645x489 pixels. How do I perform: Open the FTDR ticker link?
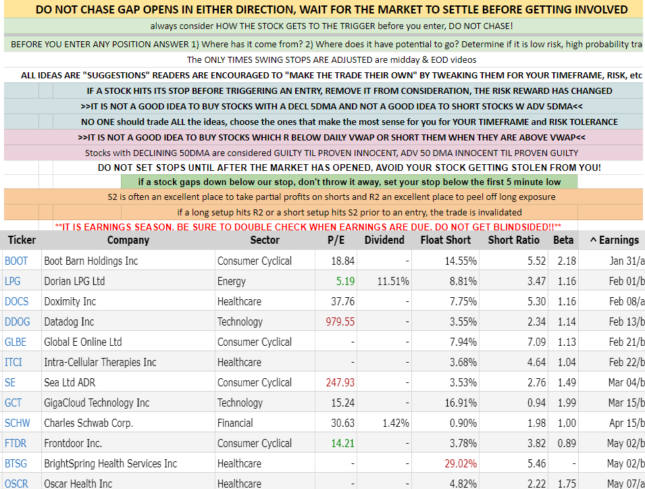point(16,443)
